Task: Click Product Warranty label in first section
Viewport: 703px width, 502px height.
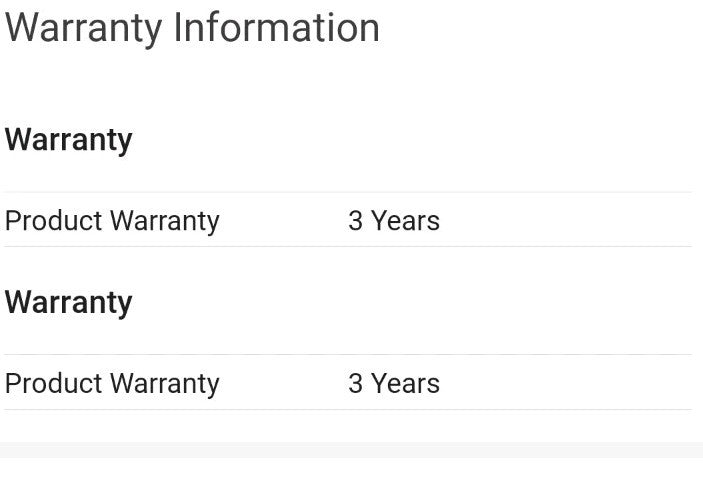Action: 112,221
